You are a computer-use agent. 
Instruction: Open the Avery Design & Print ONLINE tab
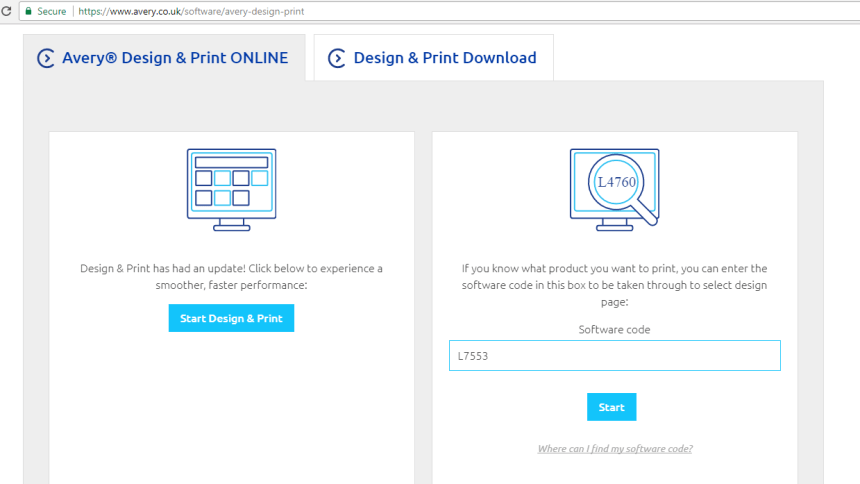[164, 58]
